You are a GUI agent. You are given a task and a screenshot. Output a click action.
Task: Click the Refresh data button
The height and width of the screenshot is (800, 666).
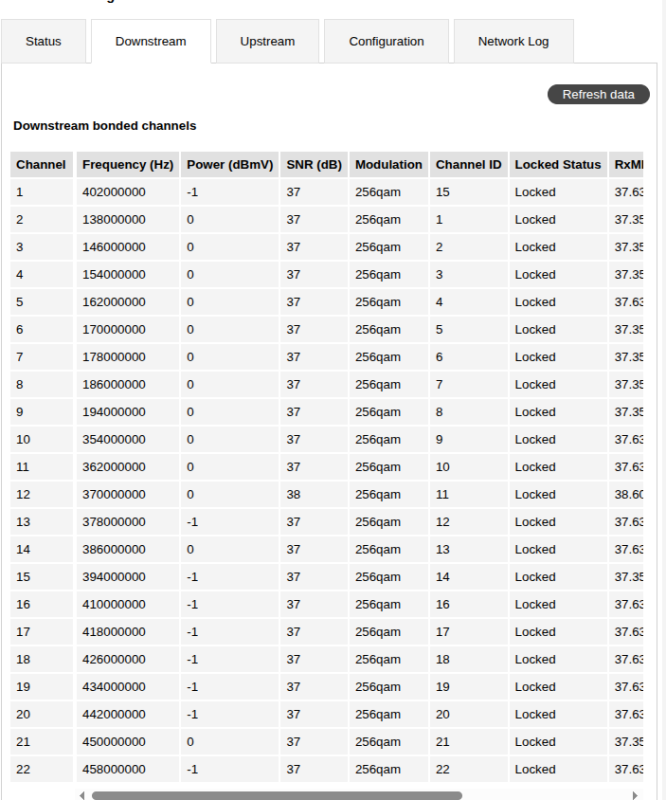pos(598,94)
